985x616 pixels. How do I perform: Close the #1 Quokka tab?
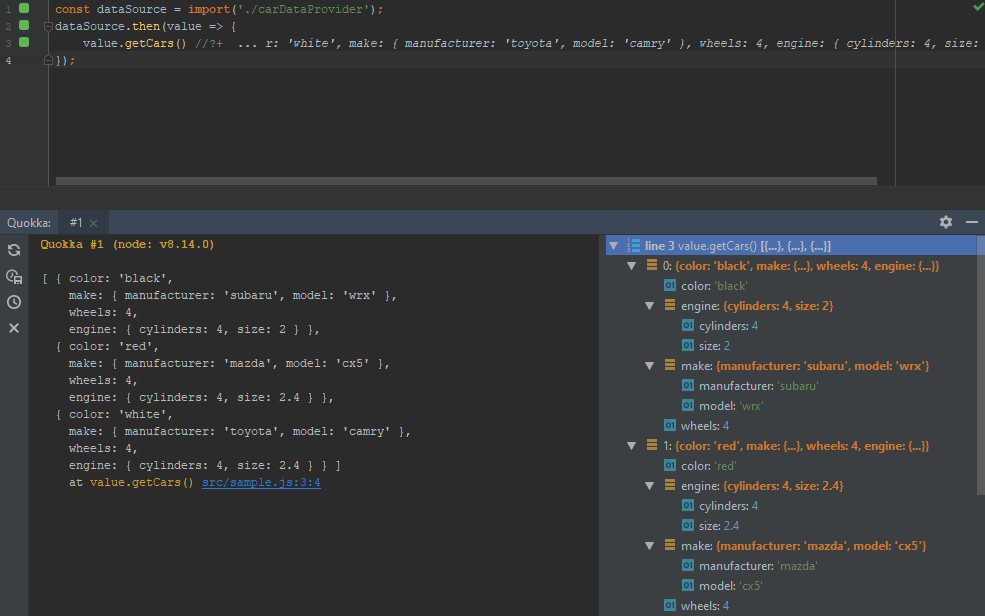tap(93, 223)
